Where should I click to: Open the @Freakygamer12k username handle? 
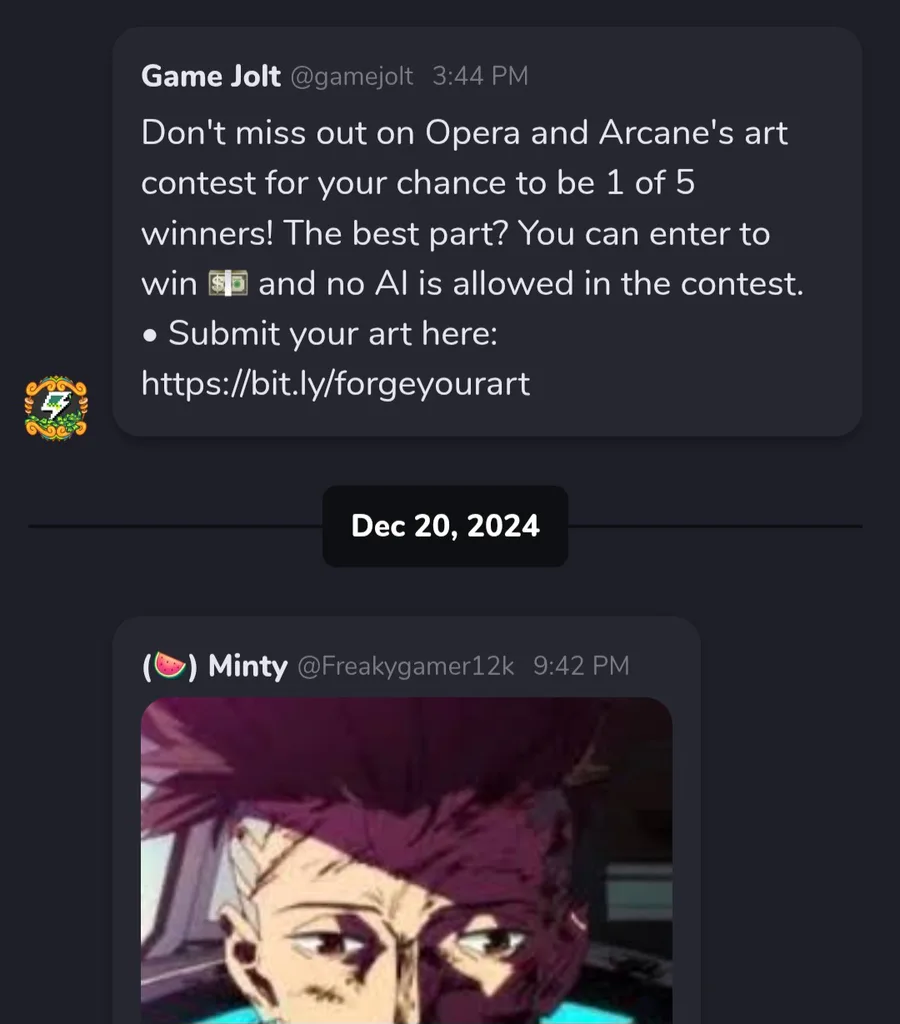406,666
